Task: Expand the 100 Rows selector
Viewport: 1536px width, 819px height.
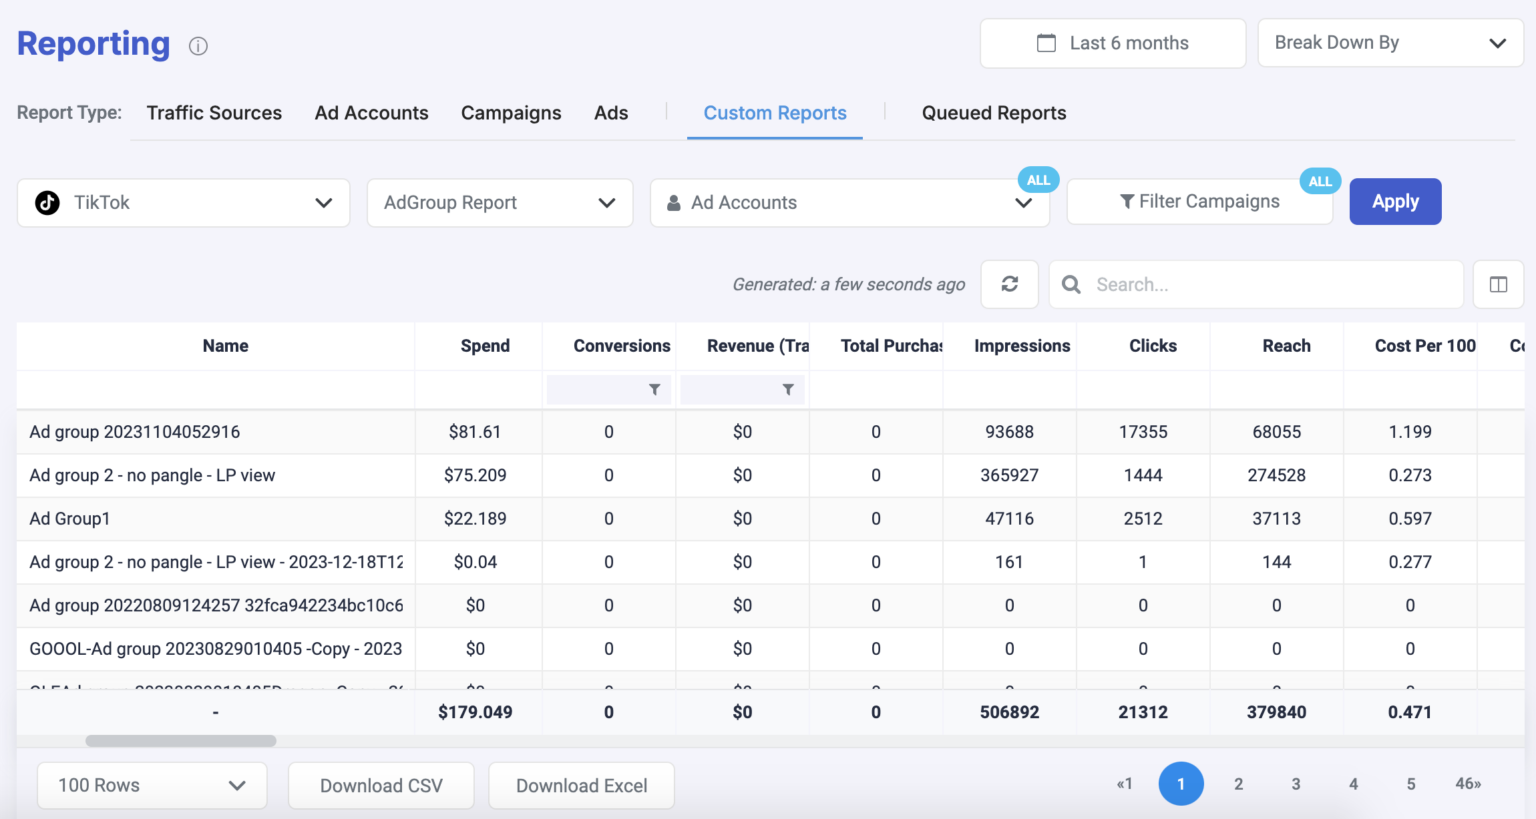Action: [x=151, y=785]
